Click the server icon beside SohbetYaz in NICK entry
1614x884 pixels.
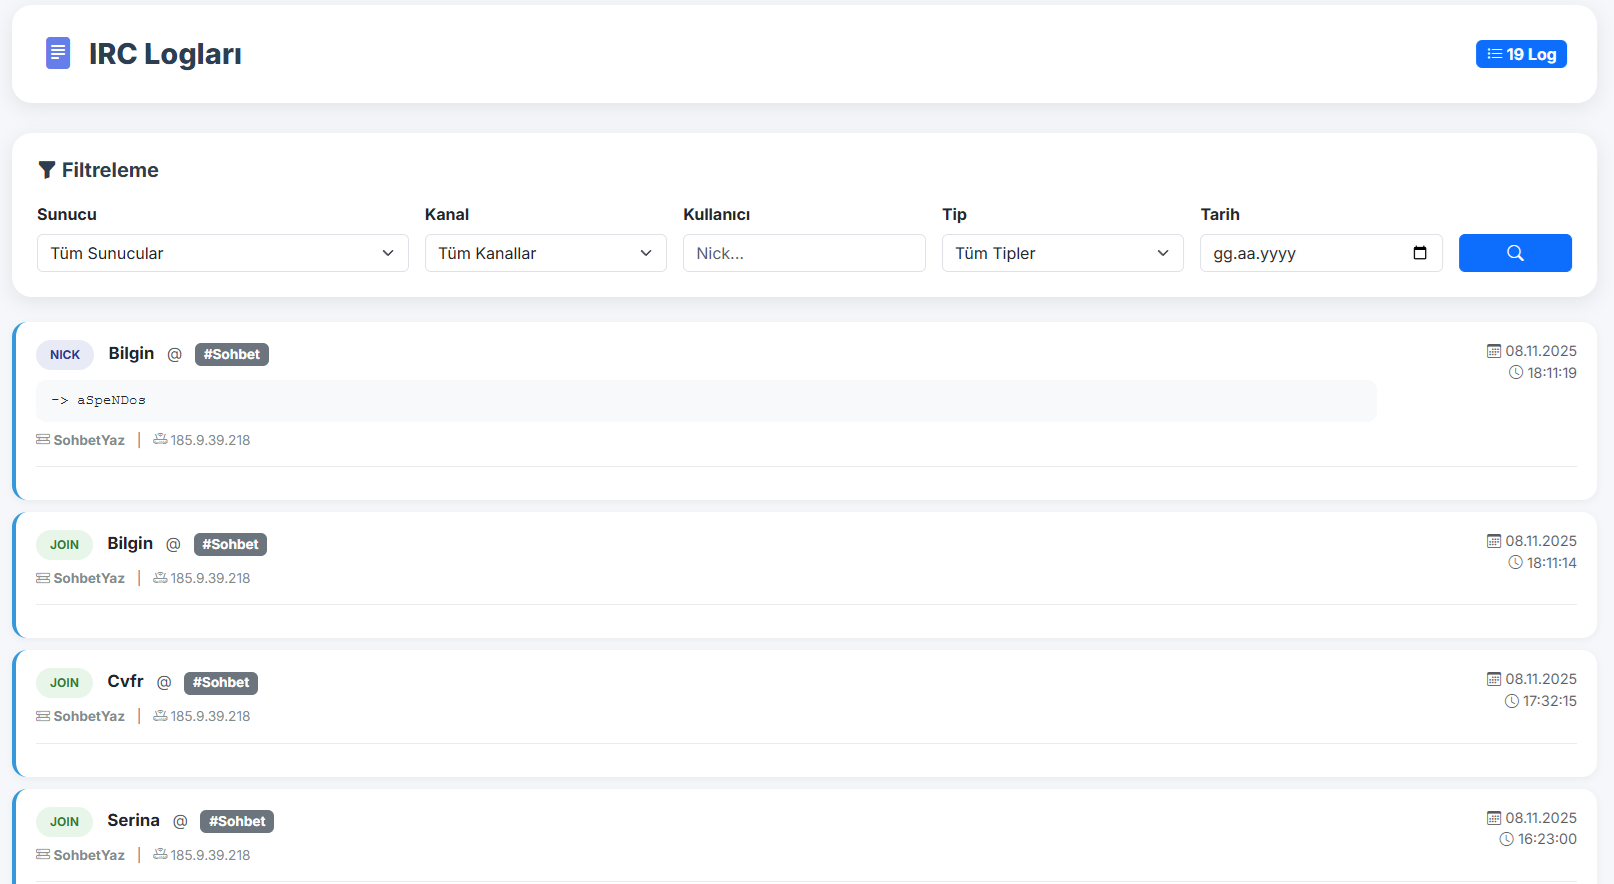[x=43, y=440]
